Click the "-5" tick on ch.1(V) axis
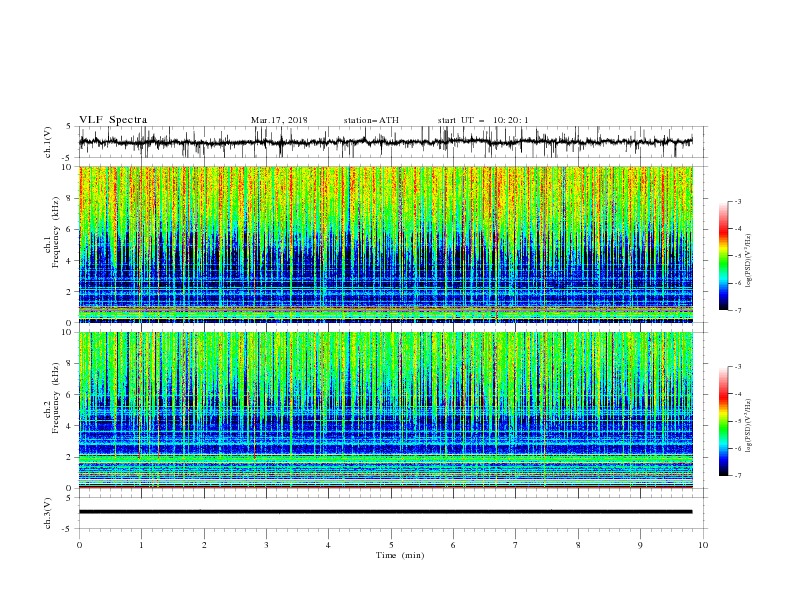Screen dimensions: 792x612 (x=68, y=158)
